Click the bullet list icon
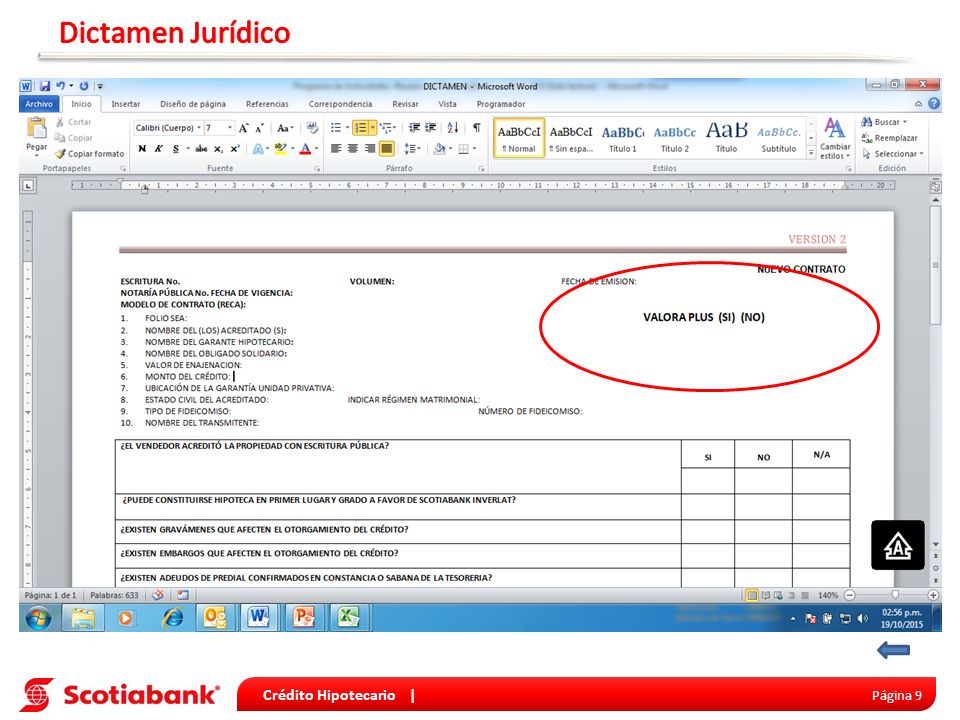960x720 pixels. [x=336, y=127]
